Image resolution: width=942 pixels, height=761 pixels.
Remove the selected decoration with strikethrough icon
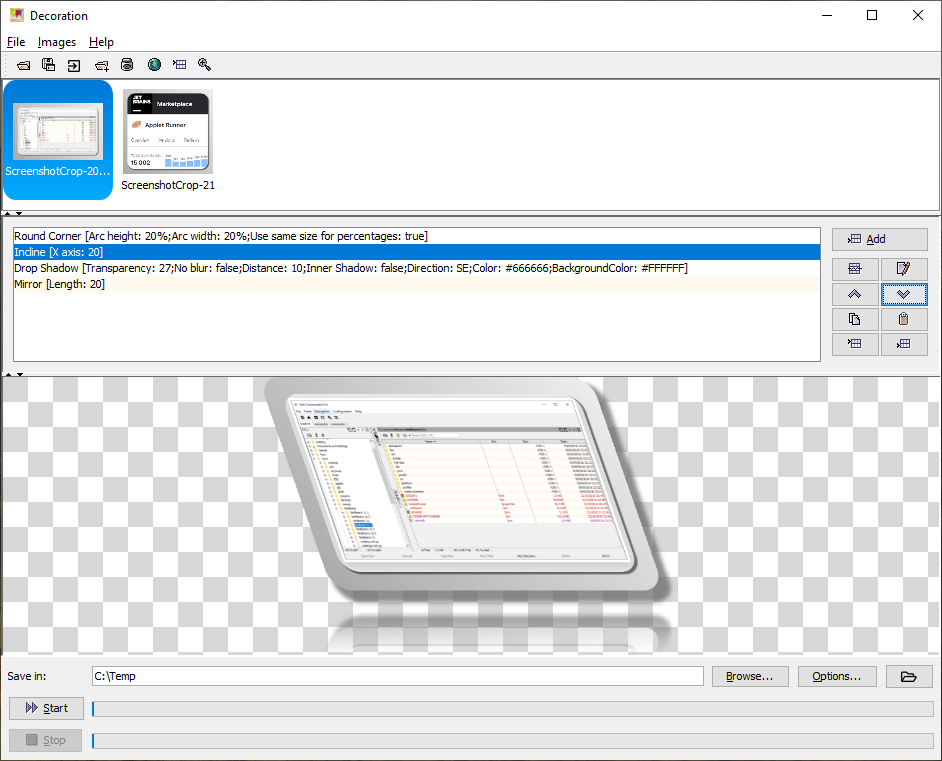[x=855, y=269]
